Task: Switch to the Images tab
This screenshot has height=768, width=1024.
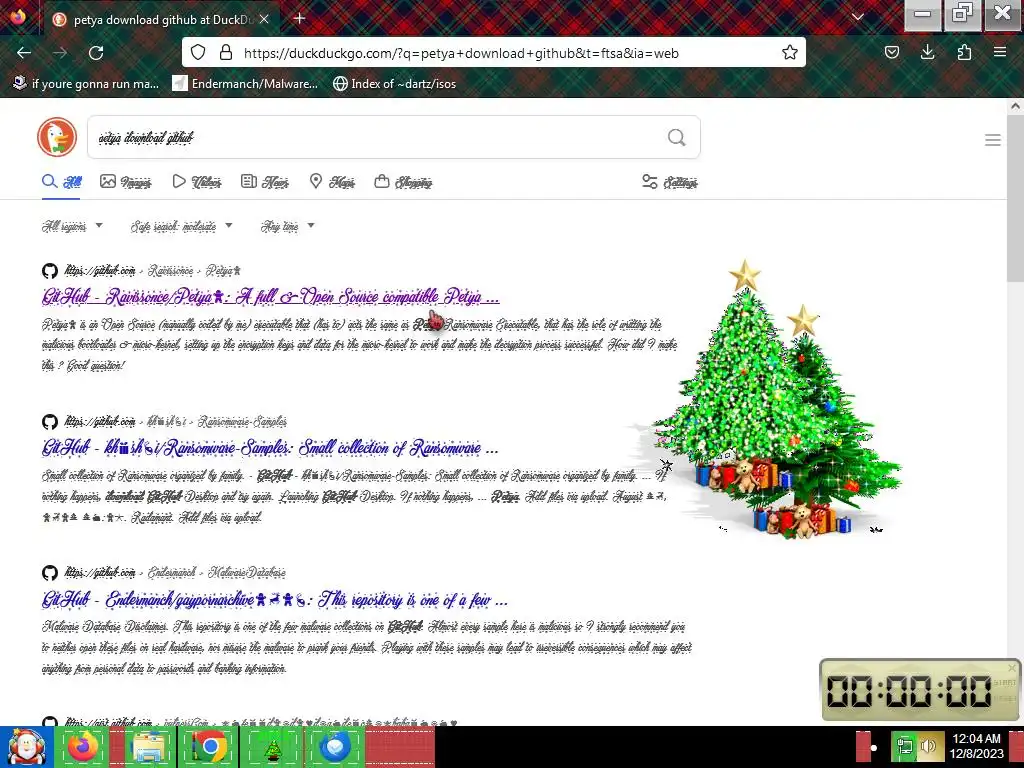Action: [125, 182]
